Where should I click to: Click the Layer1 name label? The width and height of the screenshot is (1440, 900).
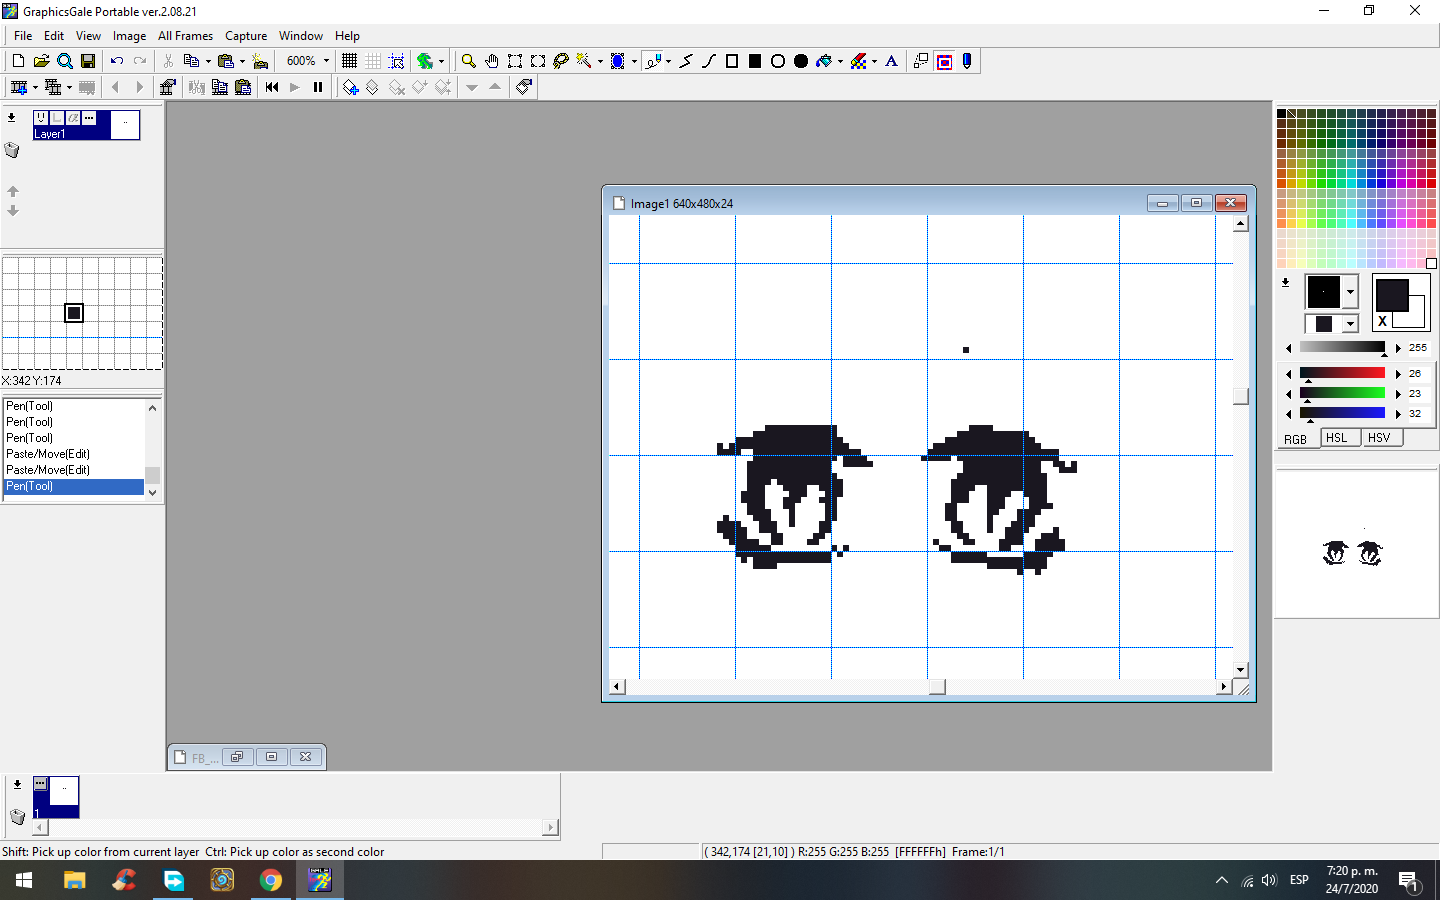[x=50, y=134]
